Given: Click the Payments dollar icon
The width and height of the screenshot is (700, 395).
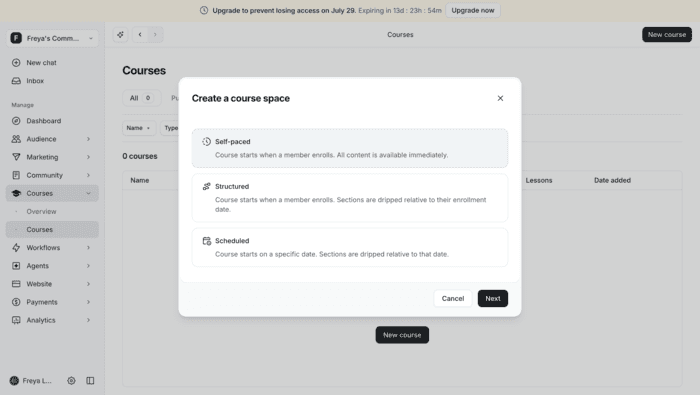Looking at the screenshot, I should tap(16, 302).
